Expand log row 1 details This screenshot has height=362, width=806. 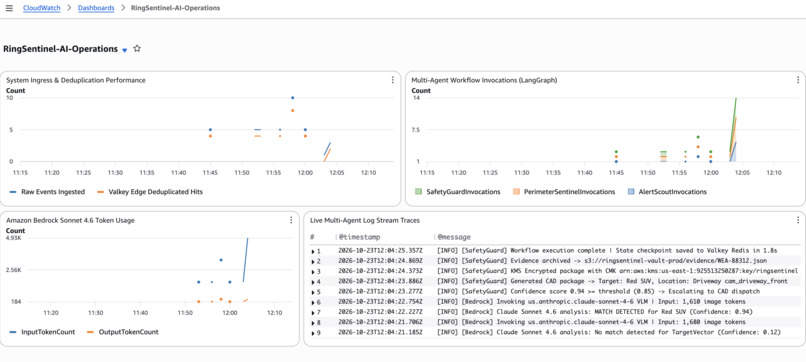click(313, 251)
